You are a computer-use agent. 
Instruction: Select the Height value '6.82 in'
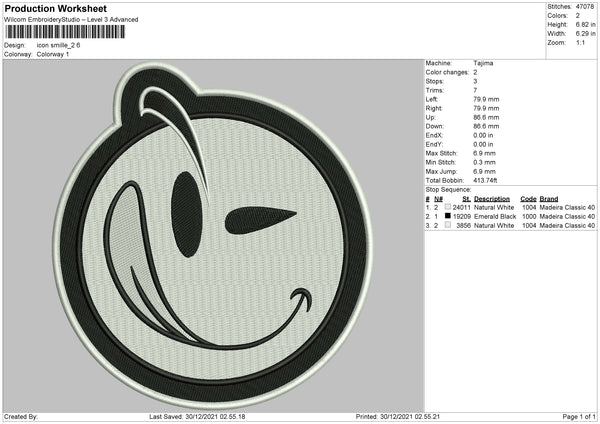(x=585, y=24)
